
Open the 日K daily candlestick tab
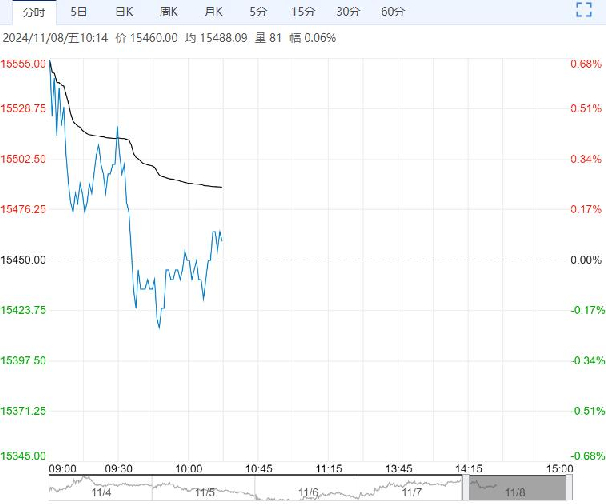click(x=124, y=12)
